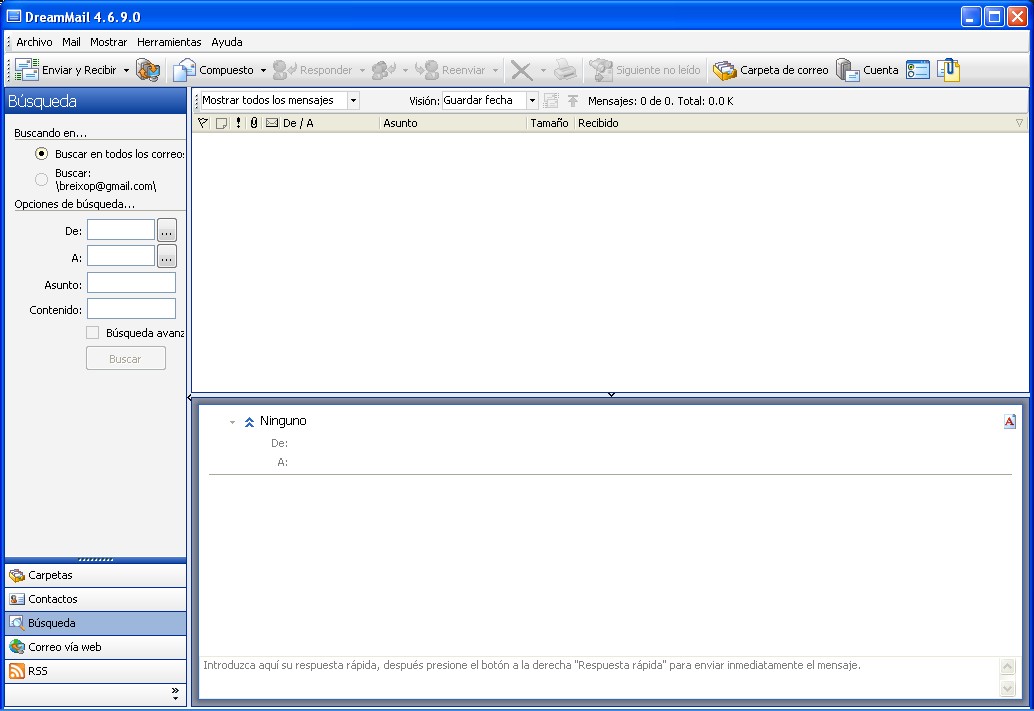Collapse the left panel with splitter arrow
This screenshot has height=711, width=1034.
click(189, 398)
